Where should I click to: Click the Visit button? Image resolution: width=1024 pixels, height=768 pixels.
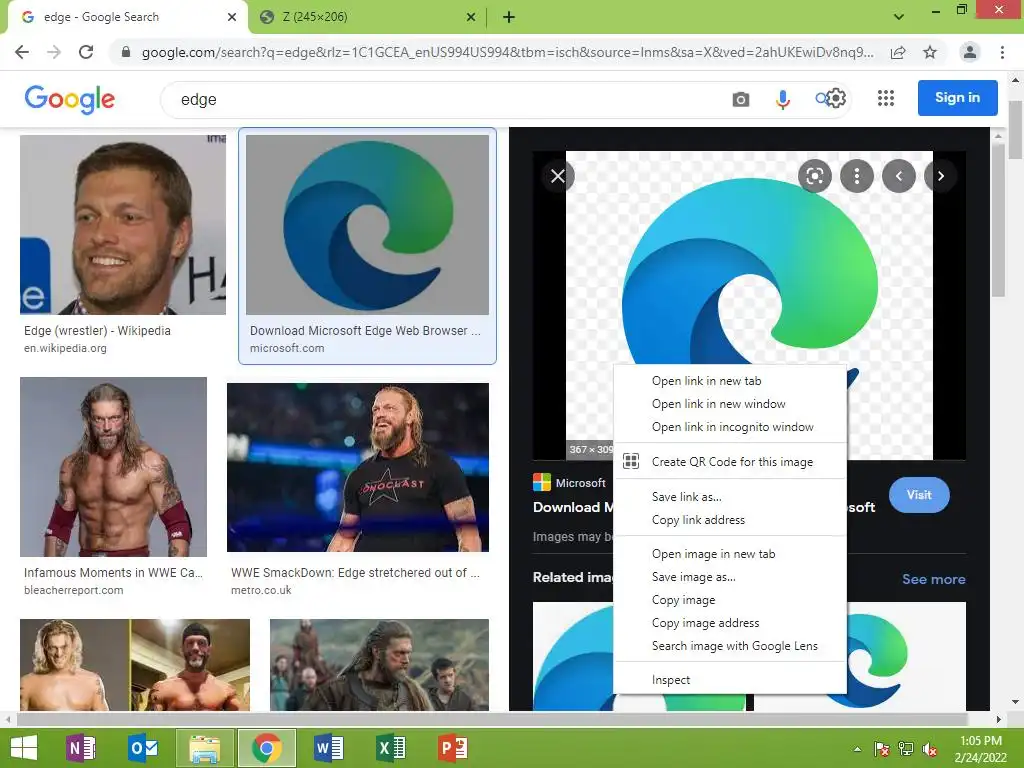[919, 495]
